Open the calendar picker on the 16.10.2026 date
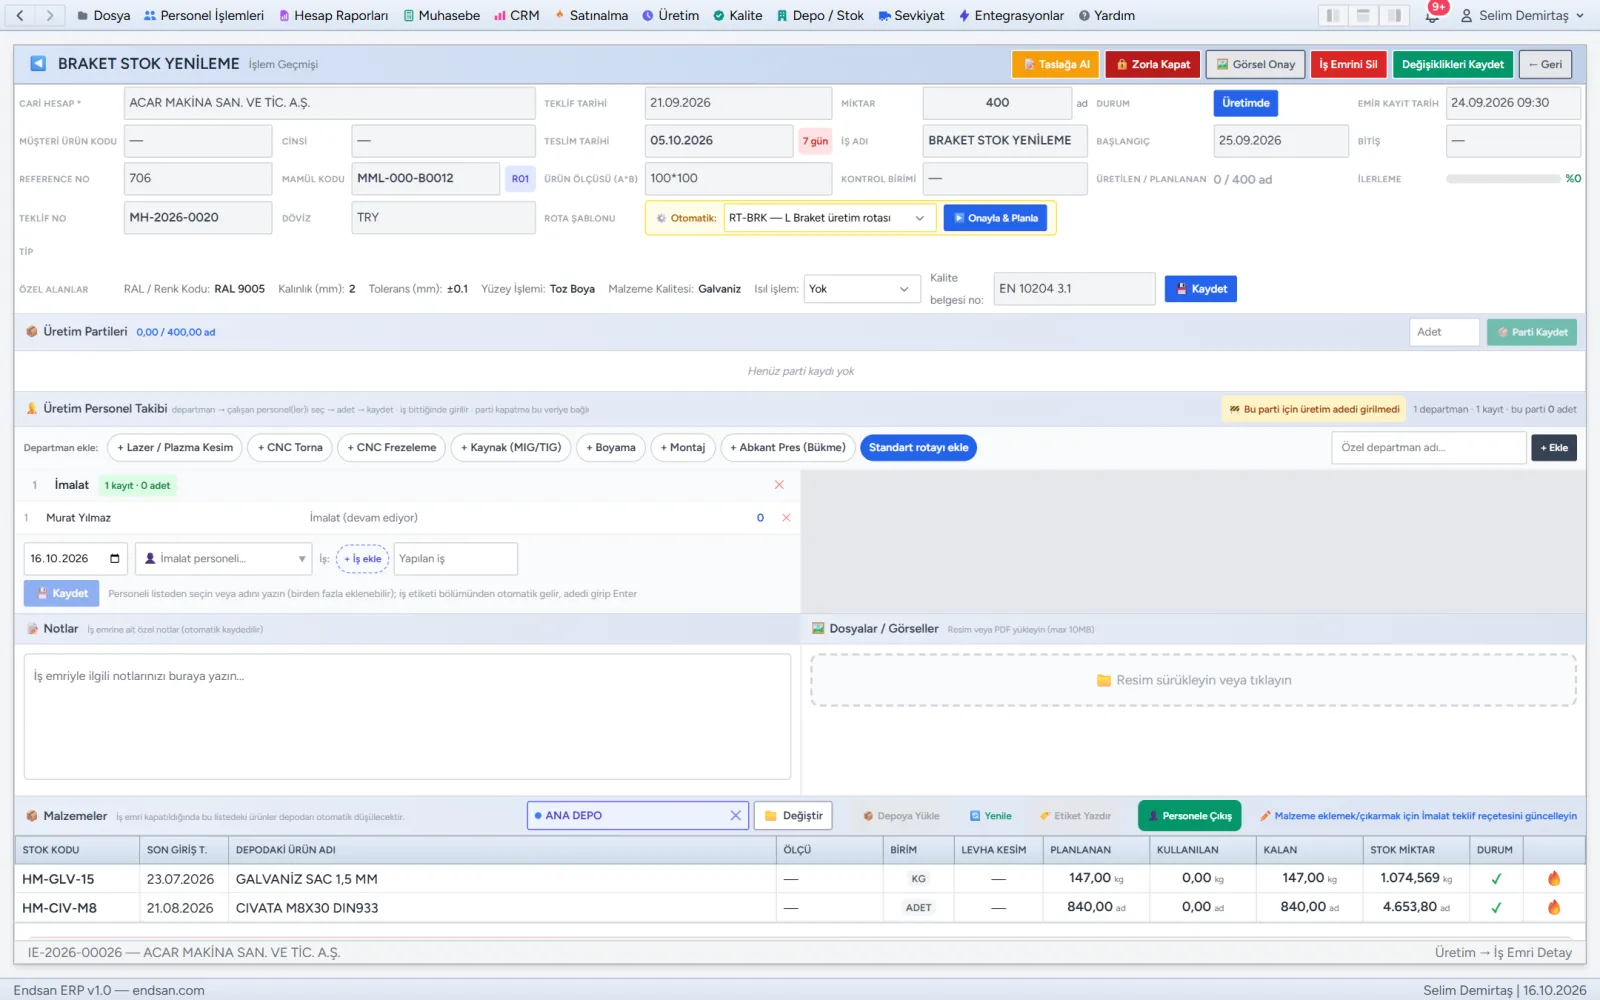The height and width of the screenshot is (1000, 1600). 115,559
